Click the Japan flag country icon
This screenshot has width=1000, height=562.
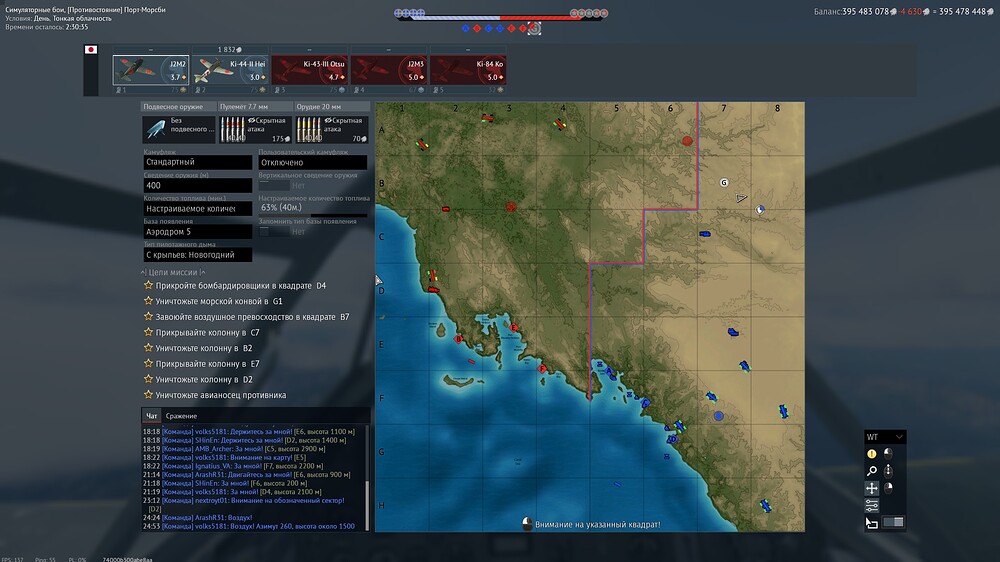click(91, 50)
